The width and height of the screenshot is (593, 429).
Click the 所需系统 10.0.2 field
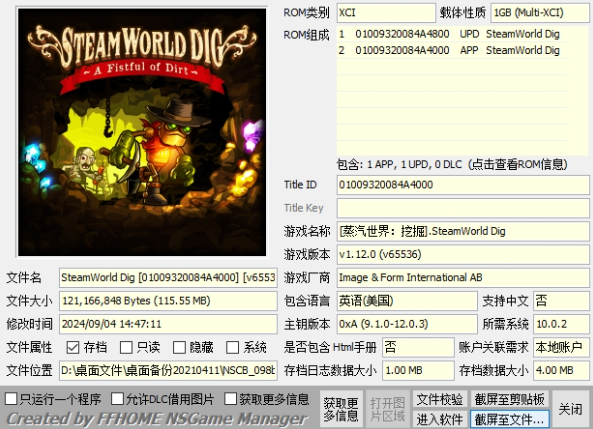point(561,324)
